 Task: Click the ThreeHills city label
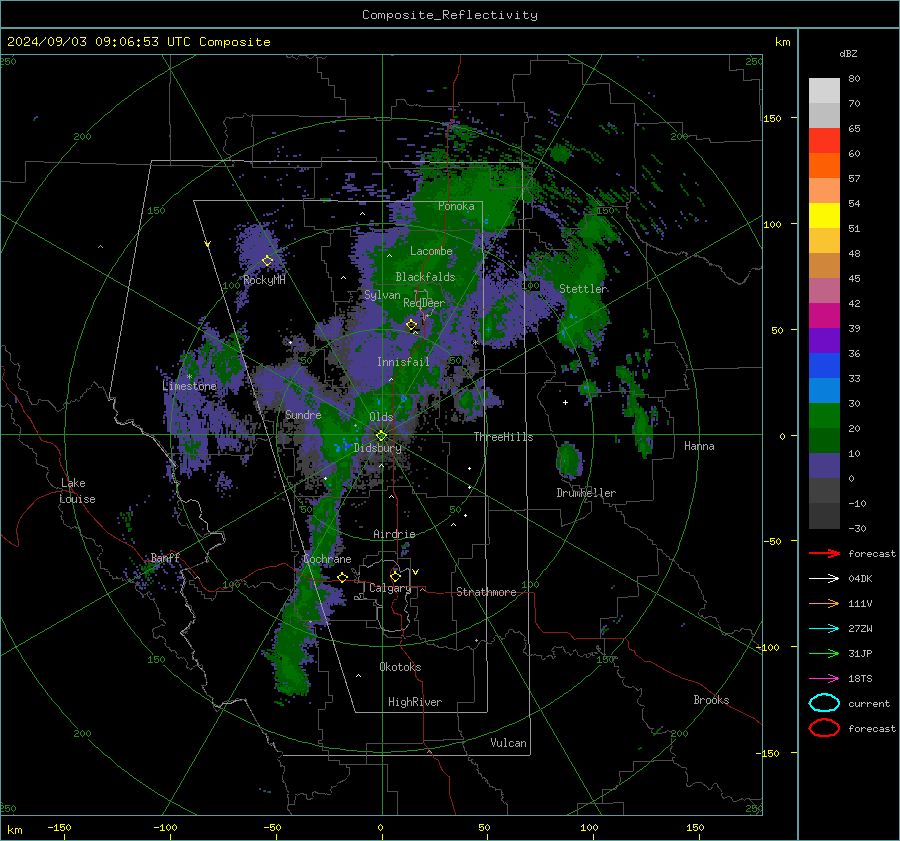(x=503, y=437)
